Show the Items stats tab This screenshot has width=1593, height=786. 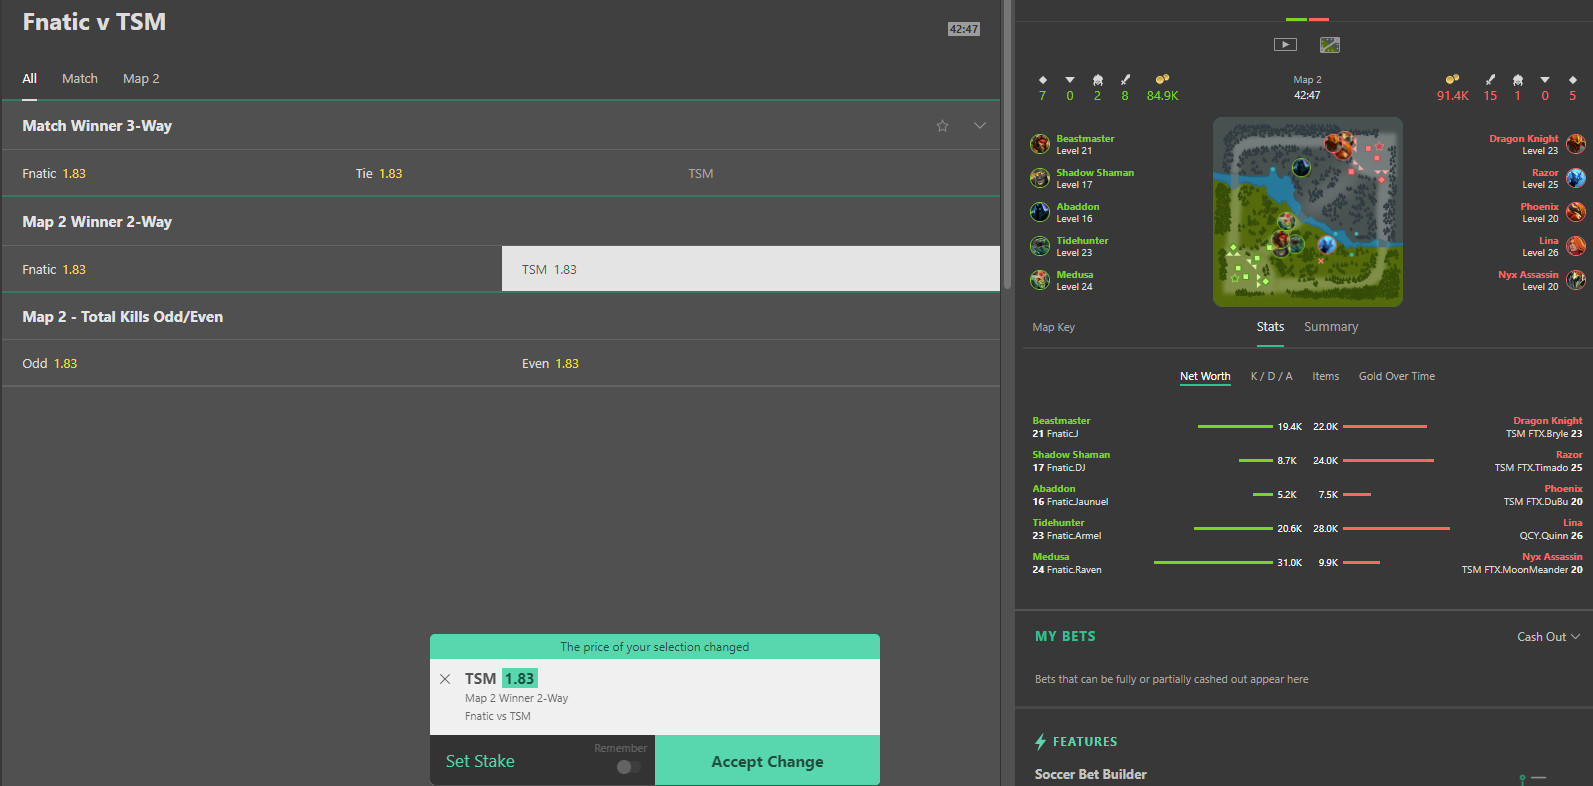click(x=1326, y=377)
